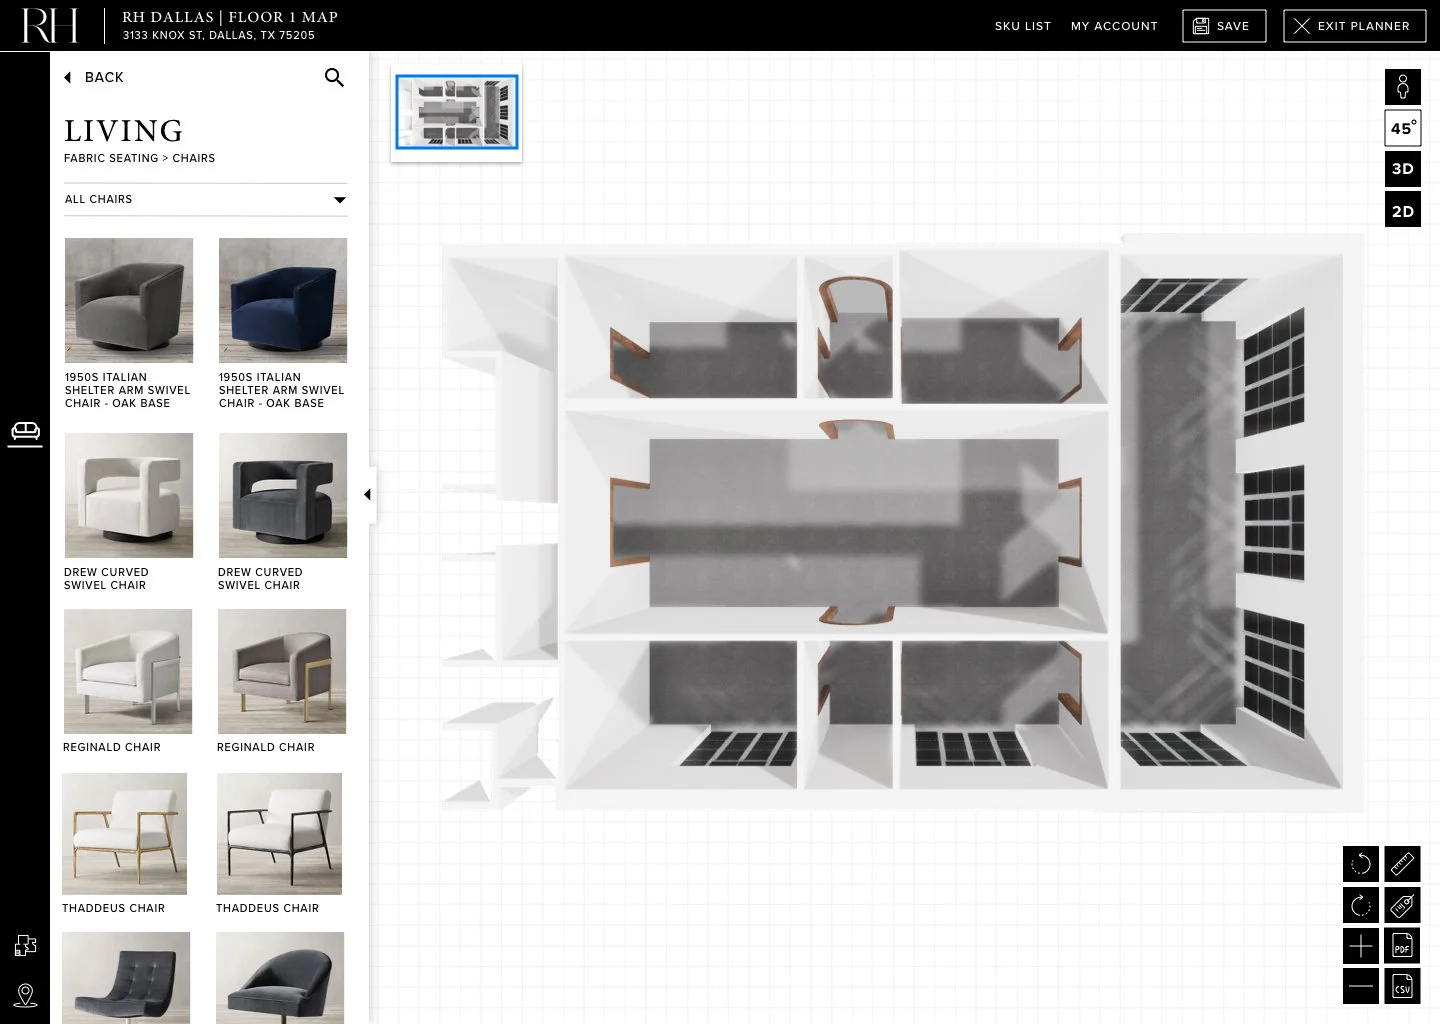Image resolution: width=1440 pixels, height=1024 pixels.
Task: Click the Fabric Seating breadcrumb
Action: (x=111, y=158)
